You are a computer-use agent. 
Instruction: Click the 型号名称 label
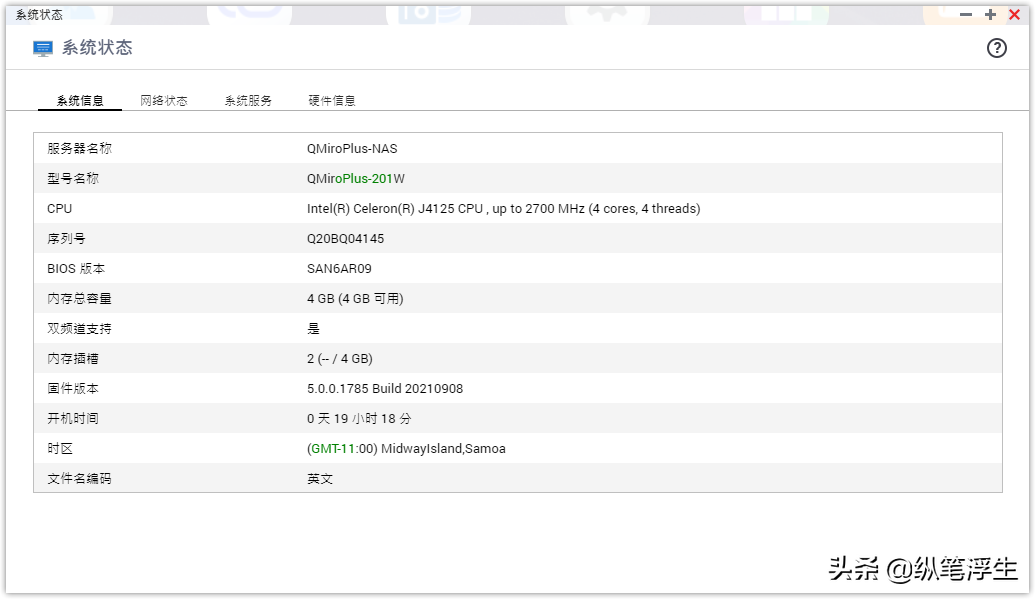tap(73, 178)
